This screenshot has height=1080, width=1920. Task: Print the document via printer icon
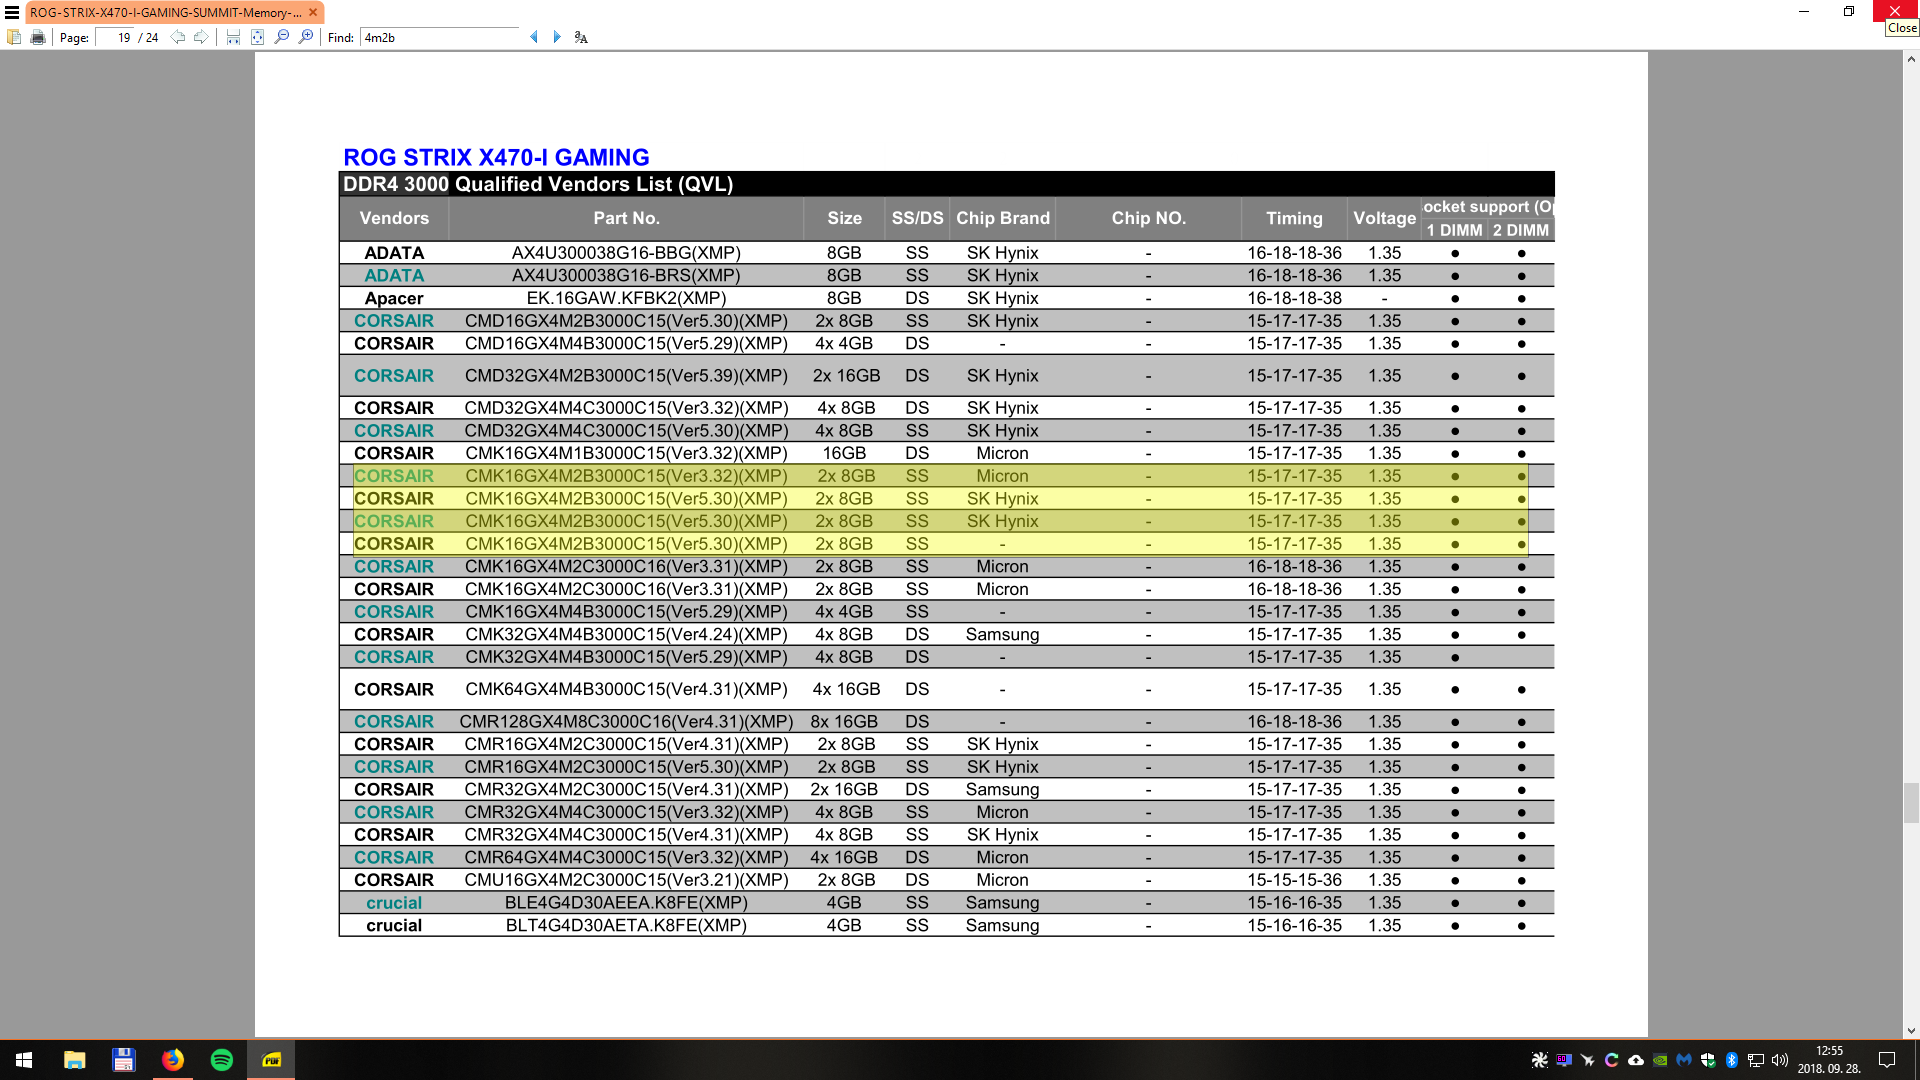(38, 37)
